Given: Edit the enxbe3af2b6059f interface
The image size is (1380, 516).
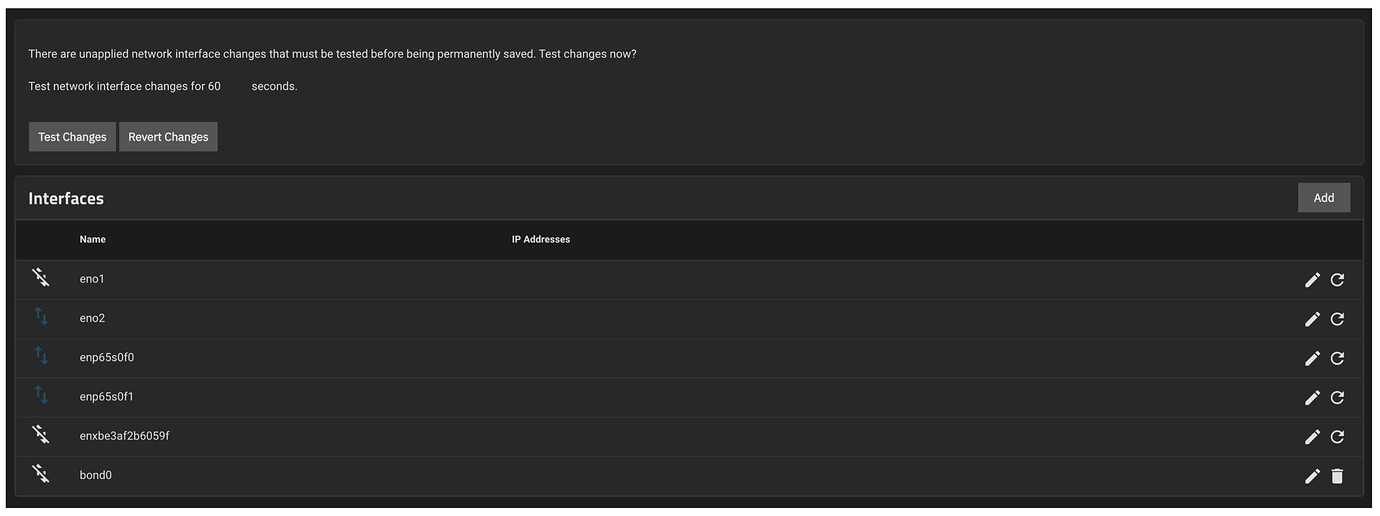Looking at the screenshot, I should tap(1313, 437).
